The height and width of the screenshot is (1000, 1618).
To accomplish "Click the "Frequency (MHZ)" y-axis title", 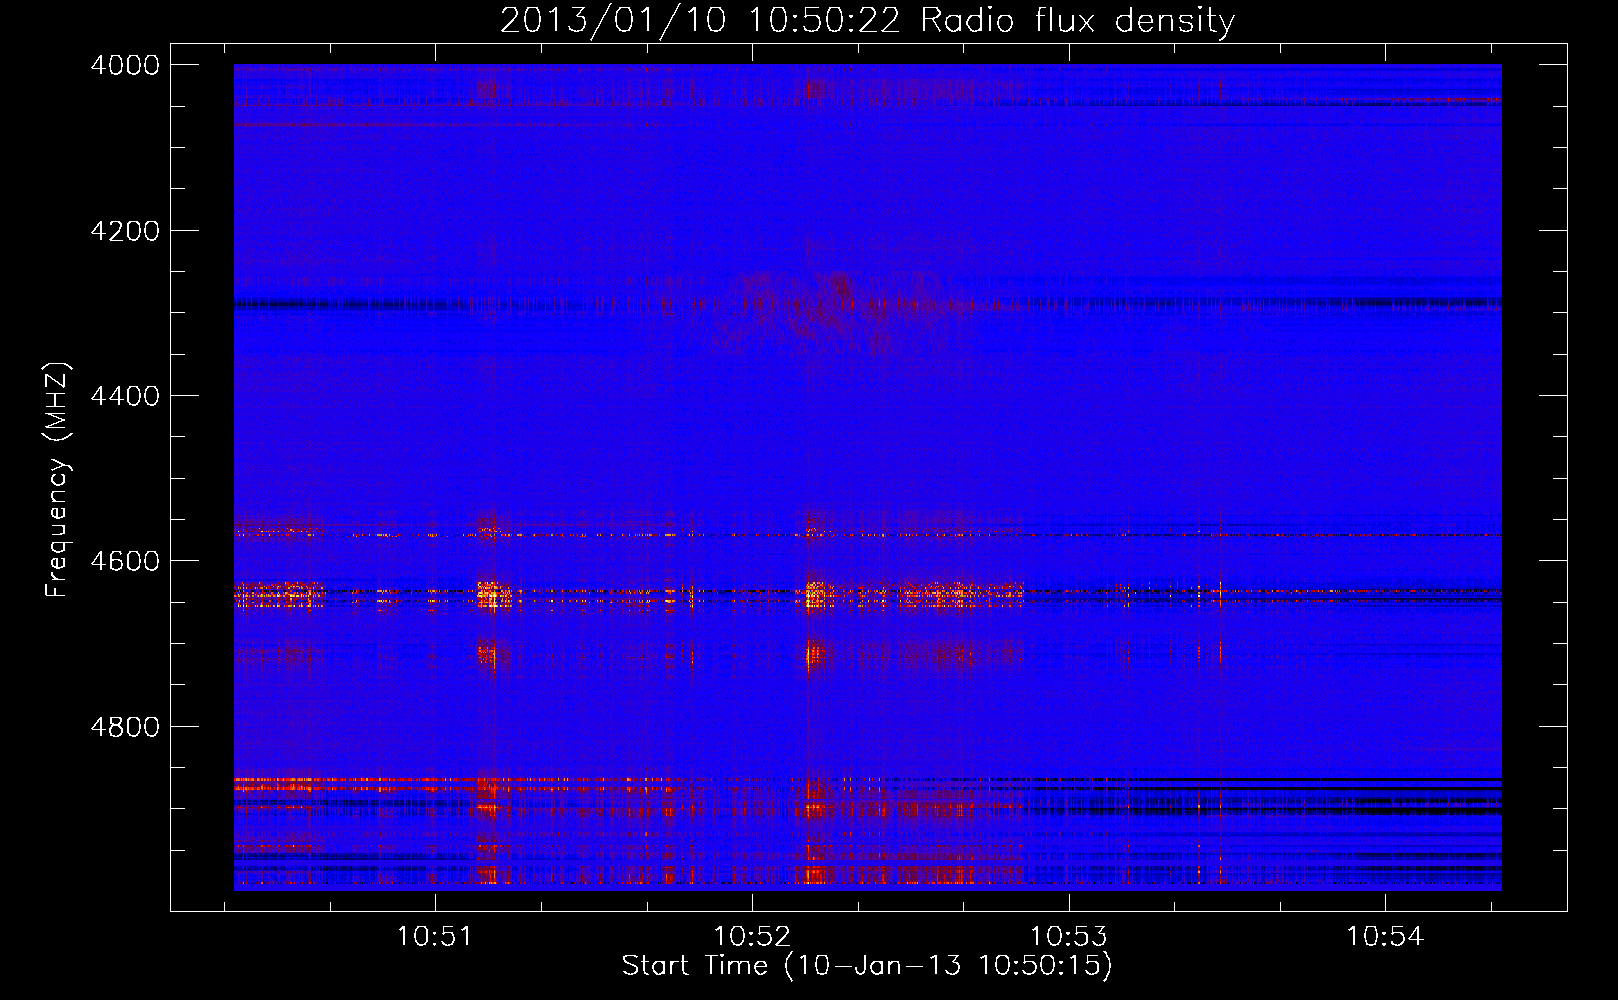I will pos(58,480).
